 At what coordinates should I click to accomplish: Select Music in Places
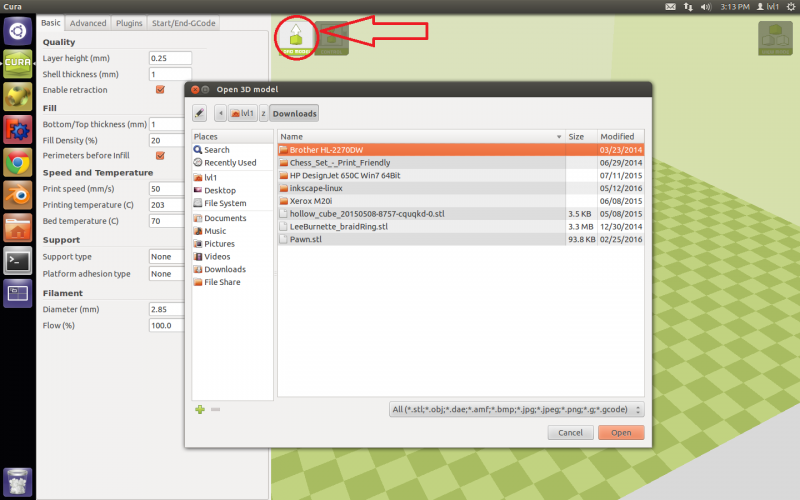pos(233,231)
